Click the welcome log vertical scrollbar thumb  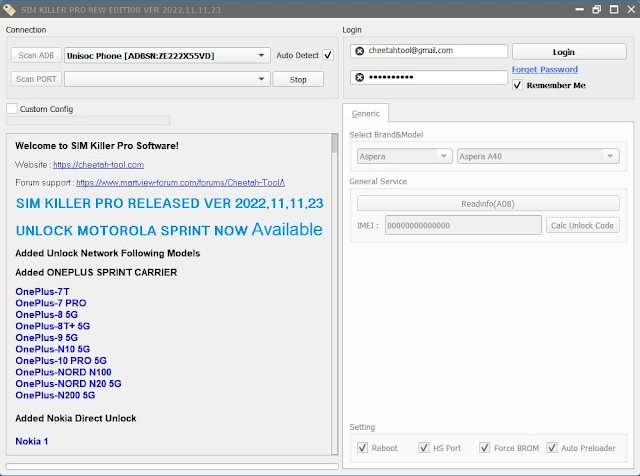pos(334,143)
